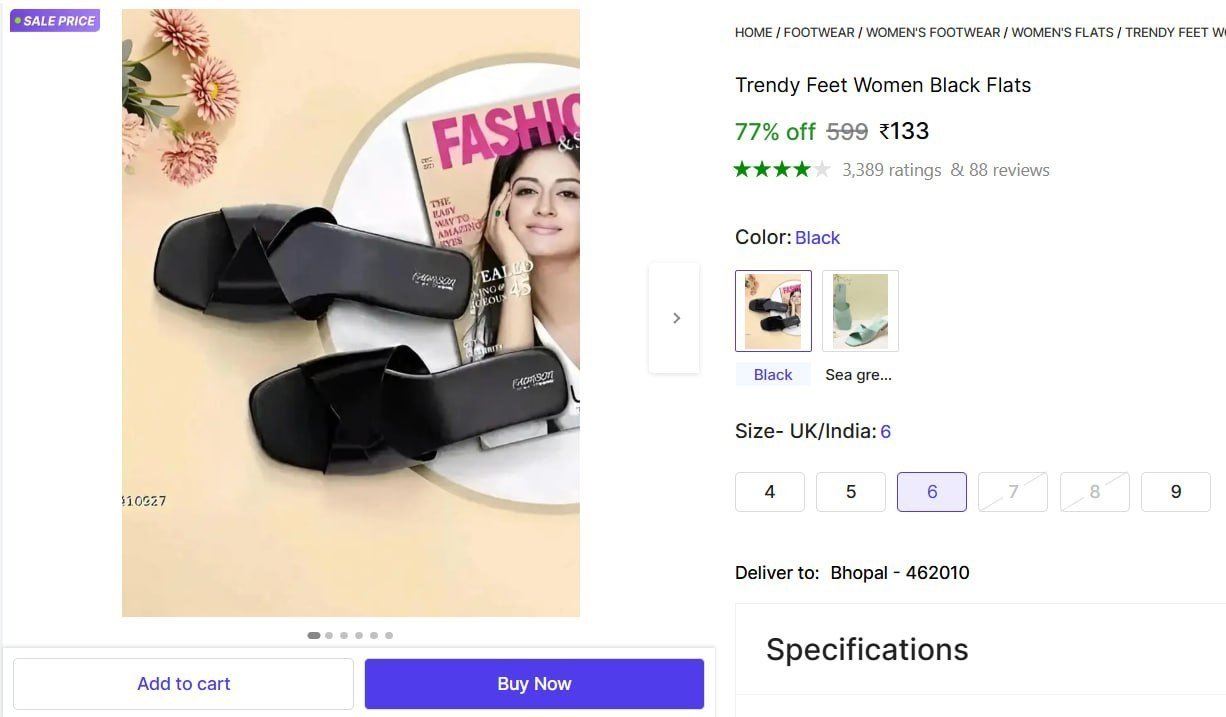This screenshot has height=717, width=1226.
Task: Click the Add to cart button
Action: pyautogui.click(x=184, y=684)
